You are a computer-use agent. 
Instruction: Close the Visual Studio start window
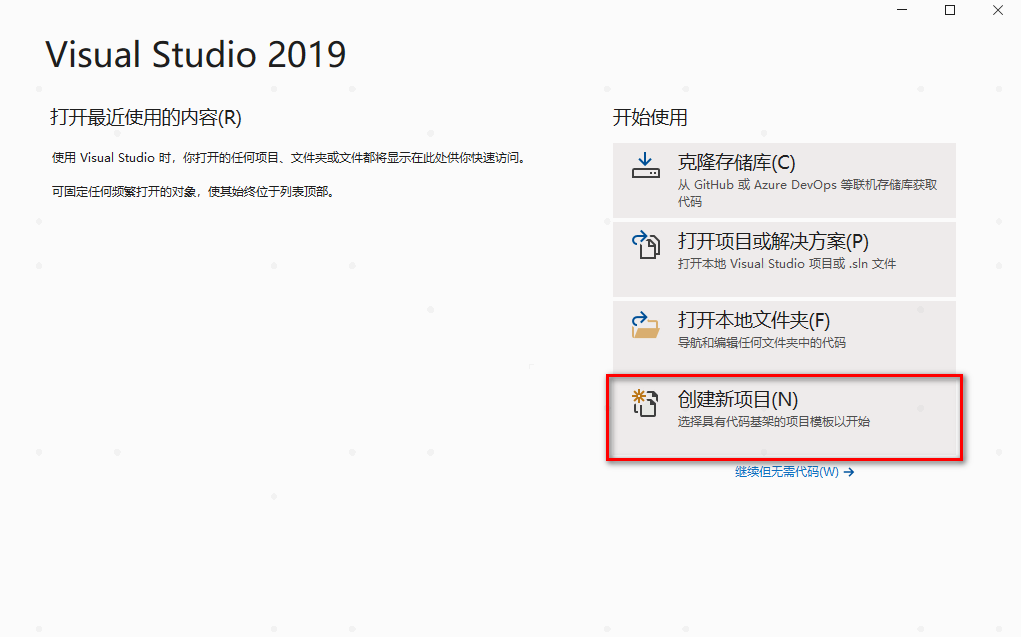998,10
